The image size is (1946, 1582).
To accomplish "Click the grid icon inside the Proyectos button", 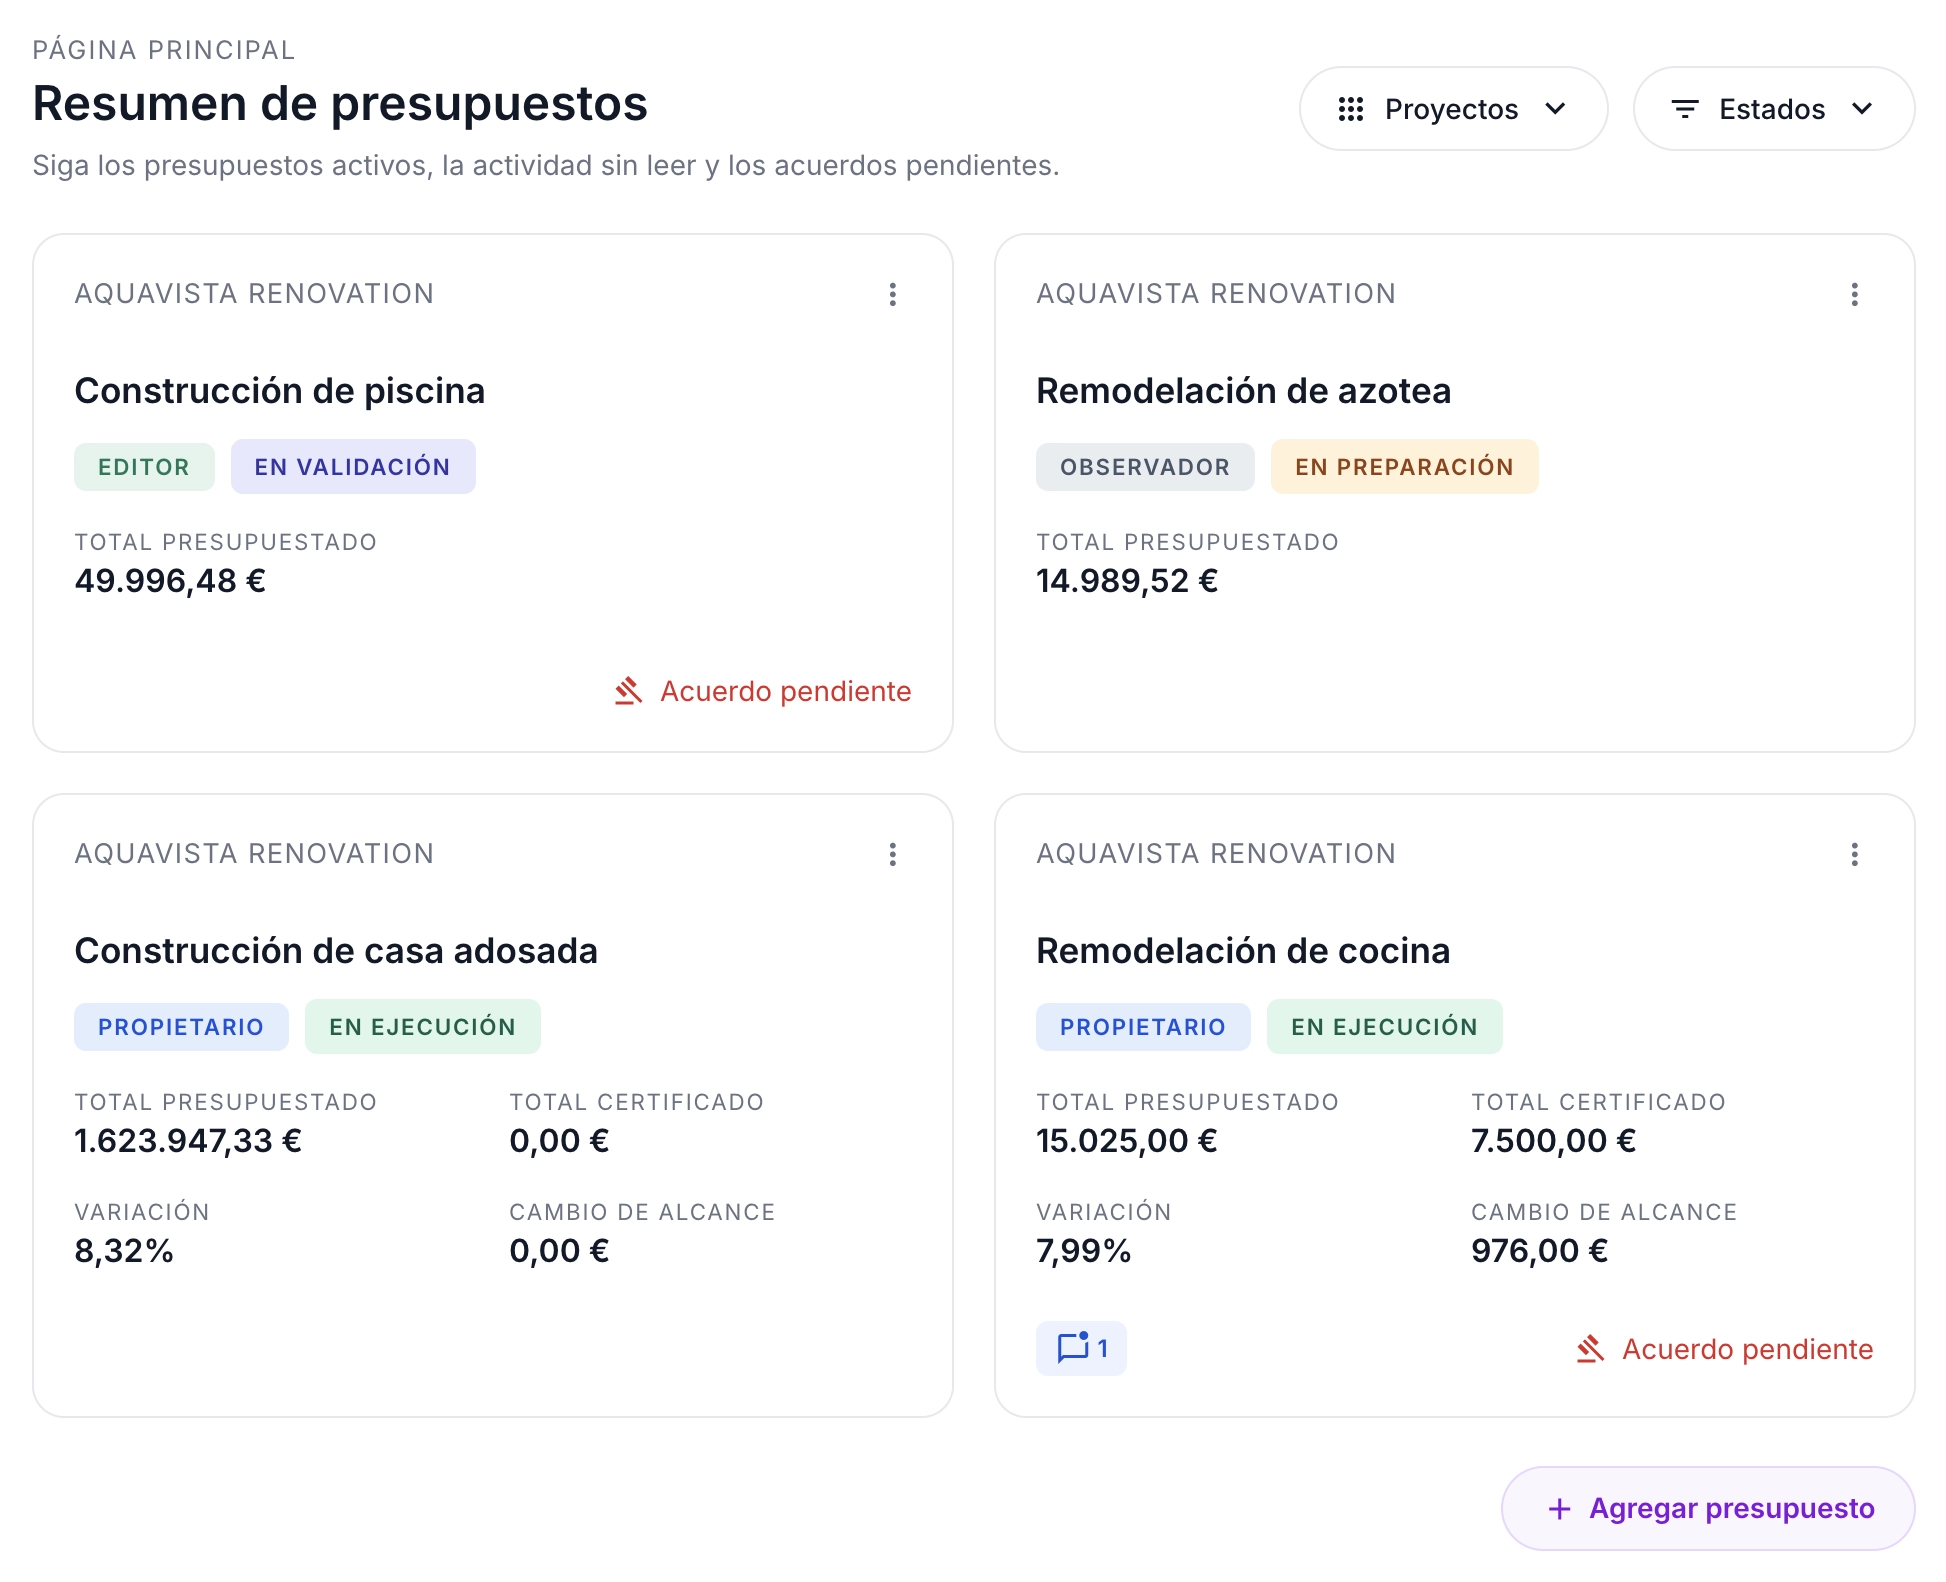I will pyautogui.click(x=1352, y=109).
